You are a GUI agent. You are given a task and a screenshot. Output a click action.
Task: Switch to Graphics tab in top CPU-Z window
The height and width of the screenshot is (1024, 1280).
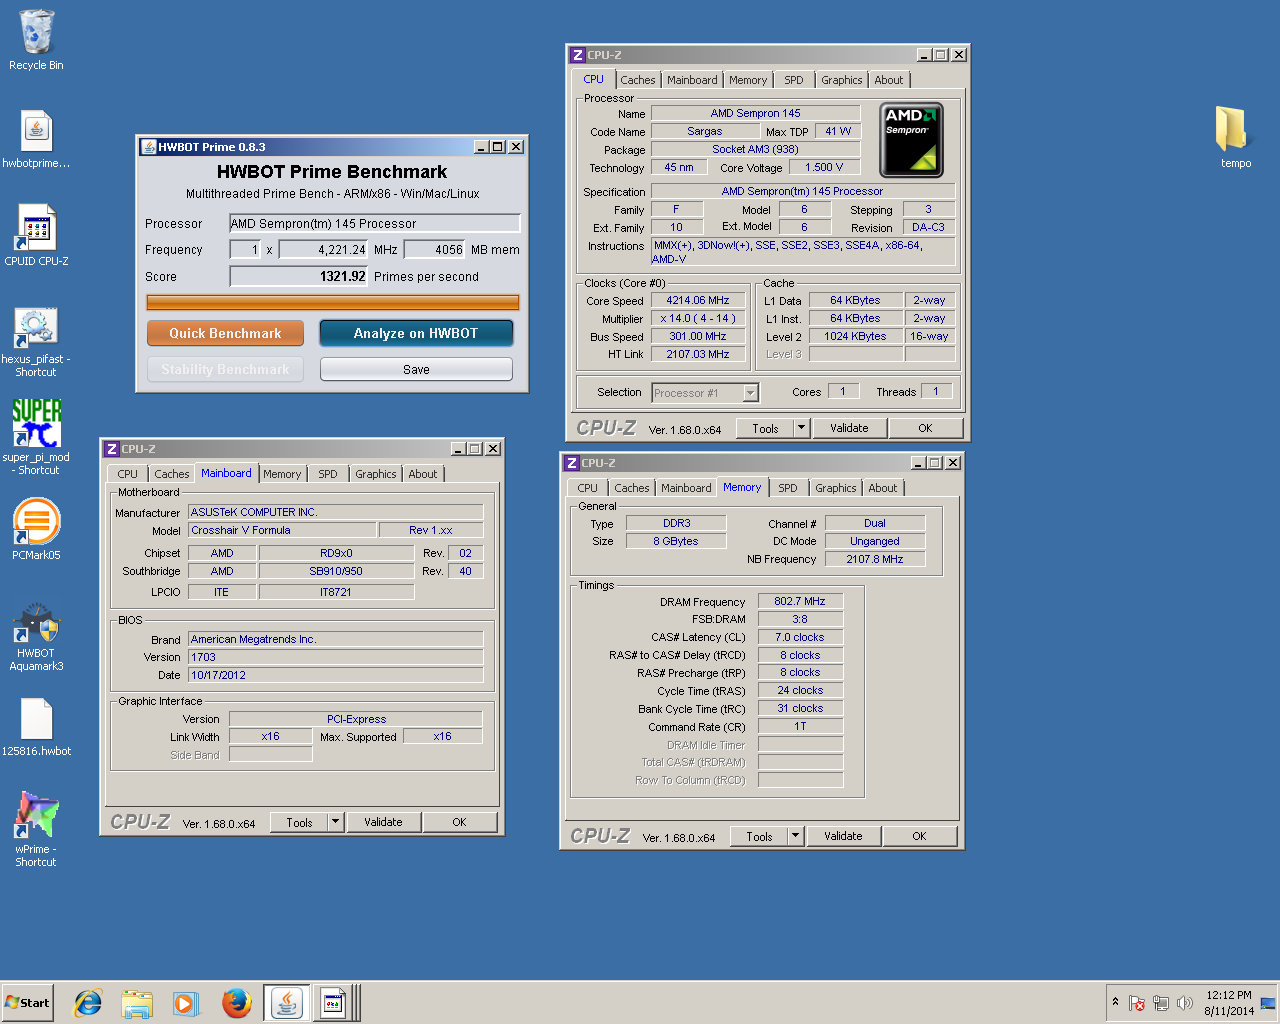[x=841, y=80]
